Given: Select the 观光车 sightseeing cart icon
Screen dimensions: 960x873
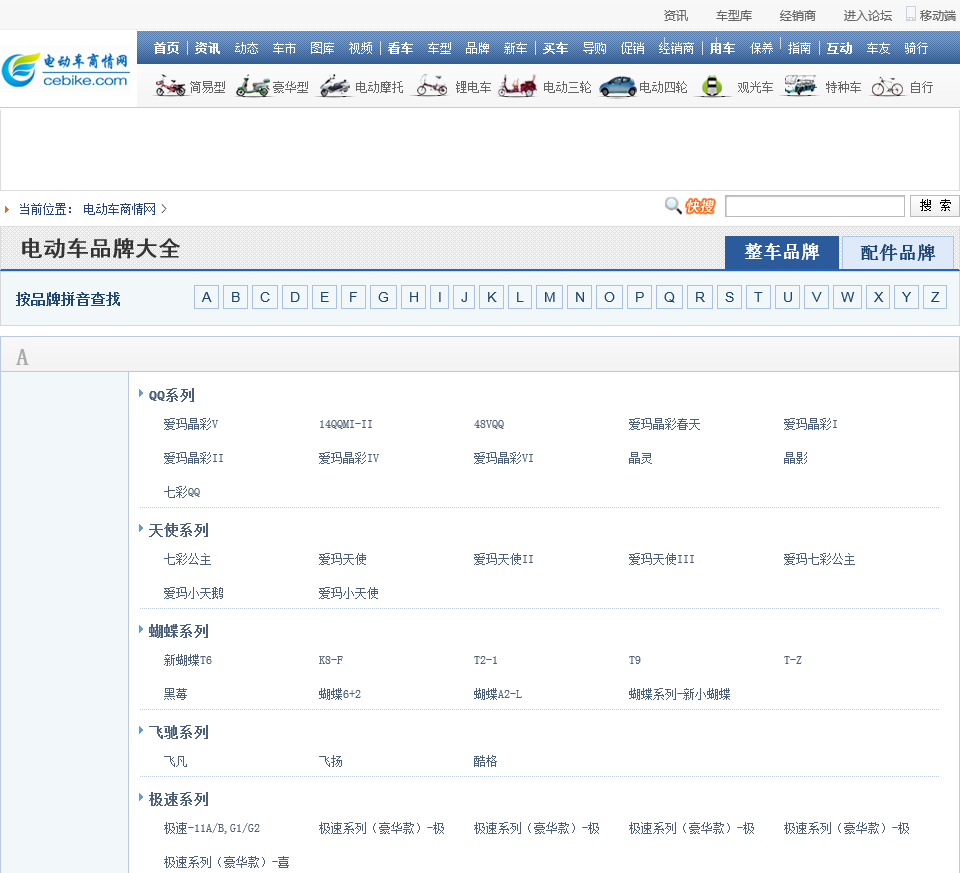Looking at the screenshot, I should [712, 86].
